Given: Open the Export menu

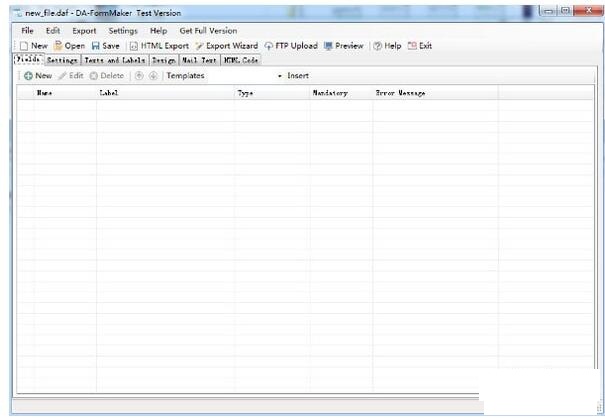Looking at the screenshot, I should click(x=84, y=30).
